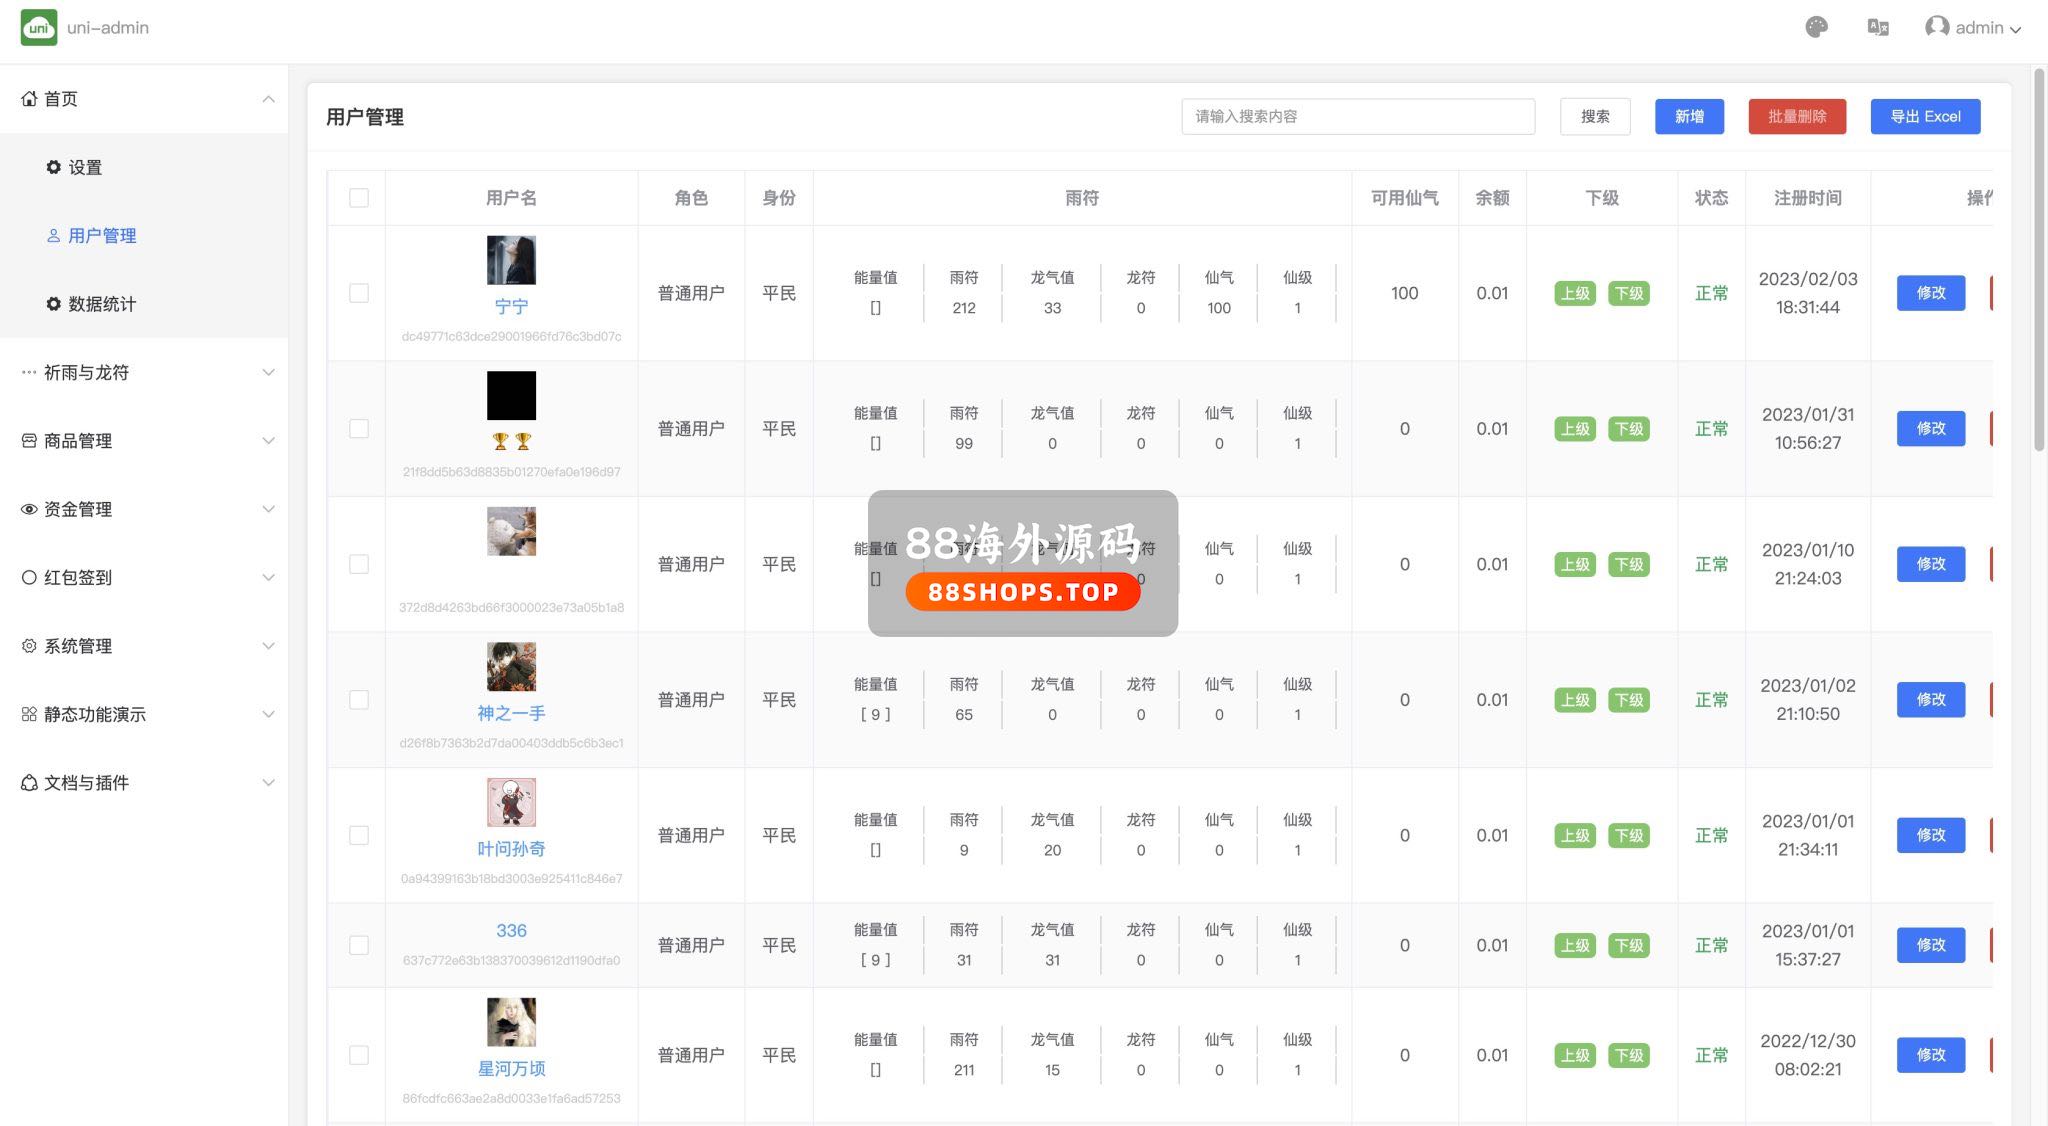Click the uni-admin logo icon

coord(39,28)
